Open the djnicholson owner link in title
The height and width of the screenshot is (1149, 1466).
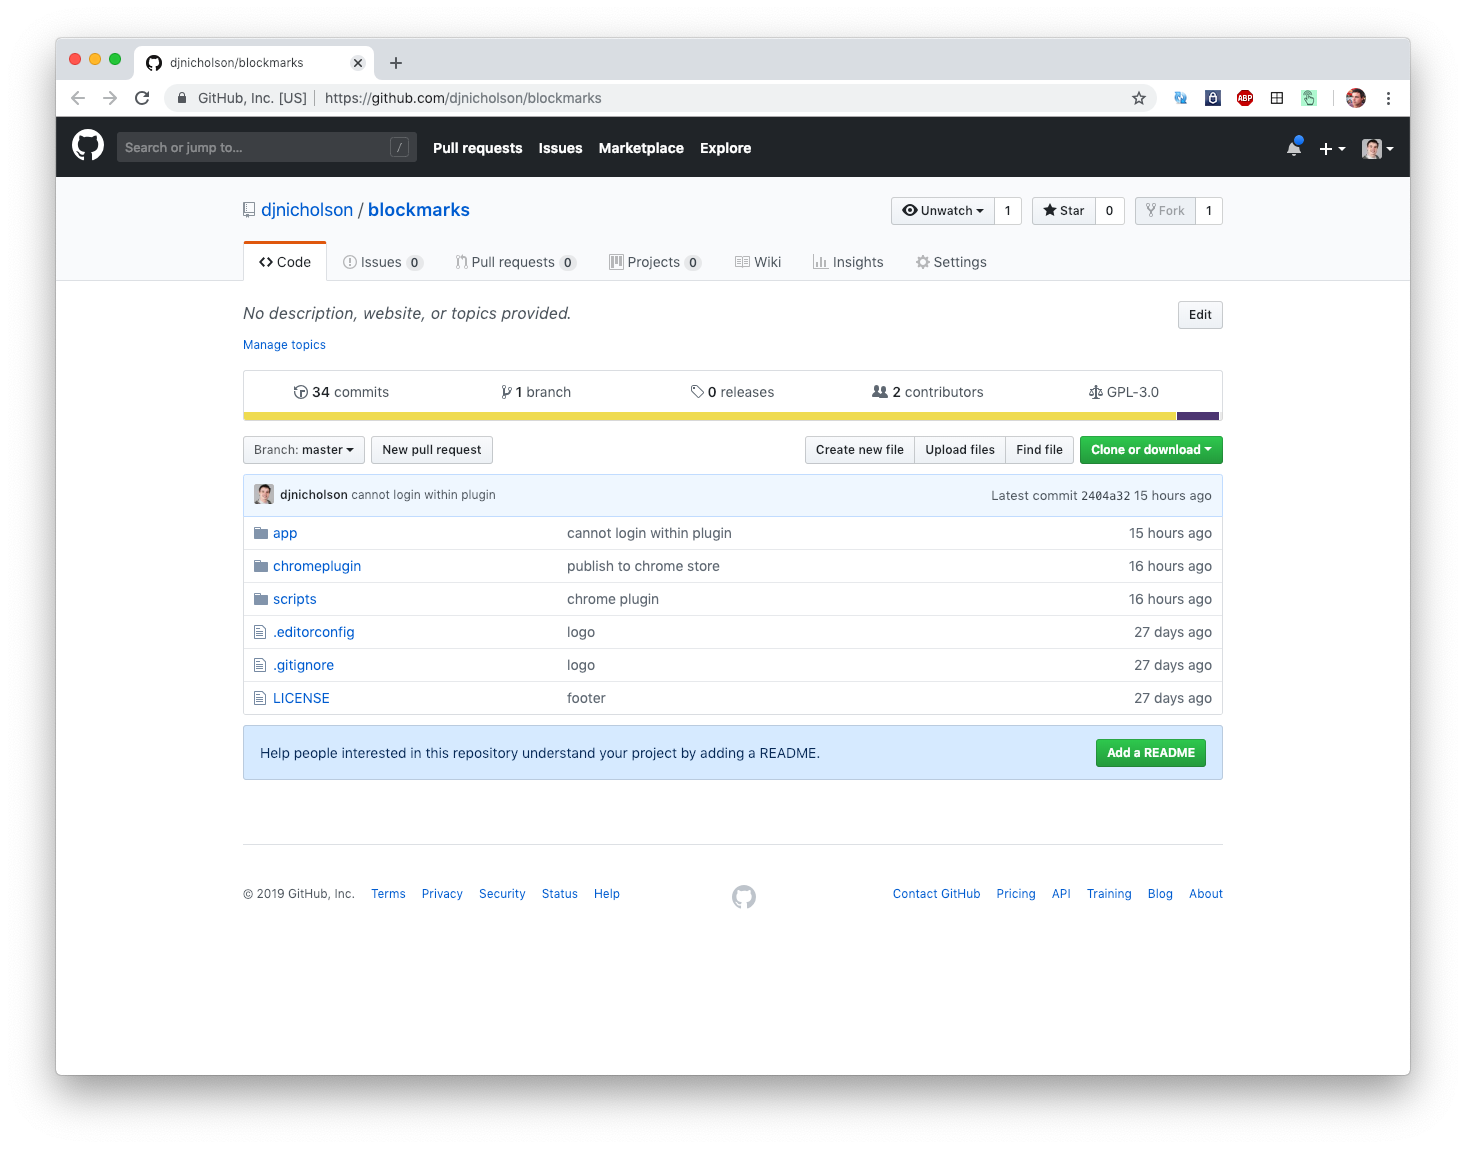(307, 210)
